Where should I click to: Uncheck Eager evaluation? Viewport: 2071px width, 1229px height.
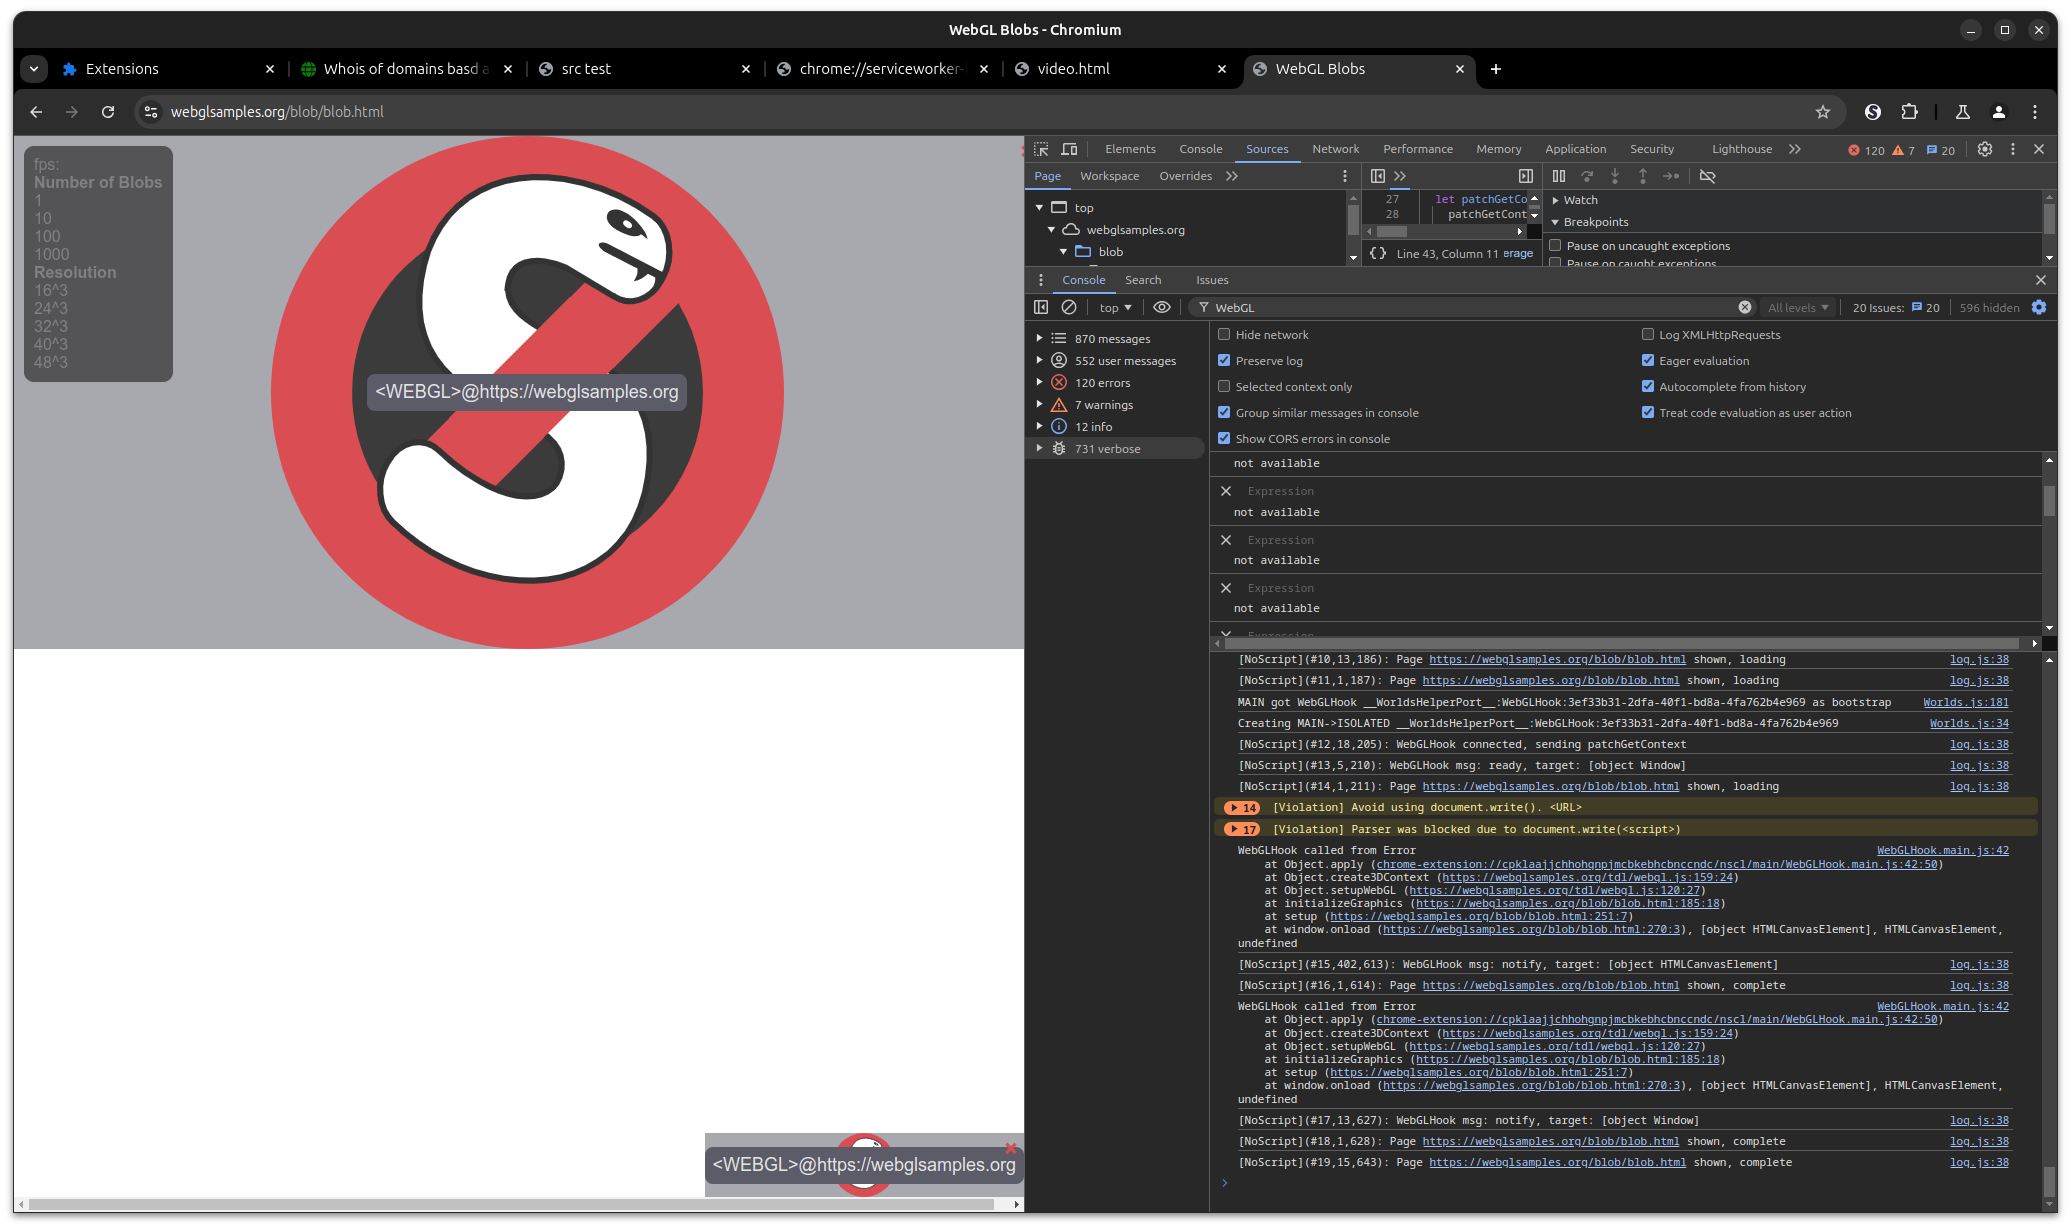click(1648, 360)
